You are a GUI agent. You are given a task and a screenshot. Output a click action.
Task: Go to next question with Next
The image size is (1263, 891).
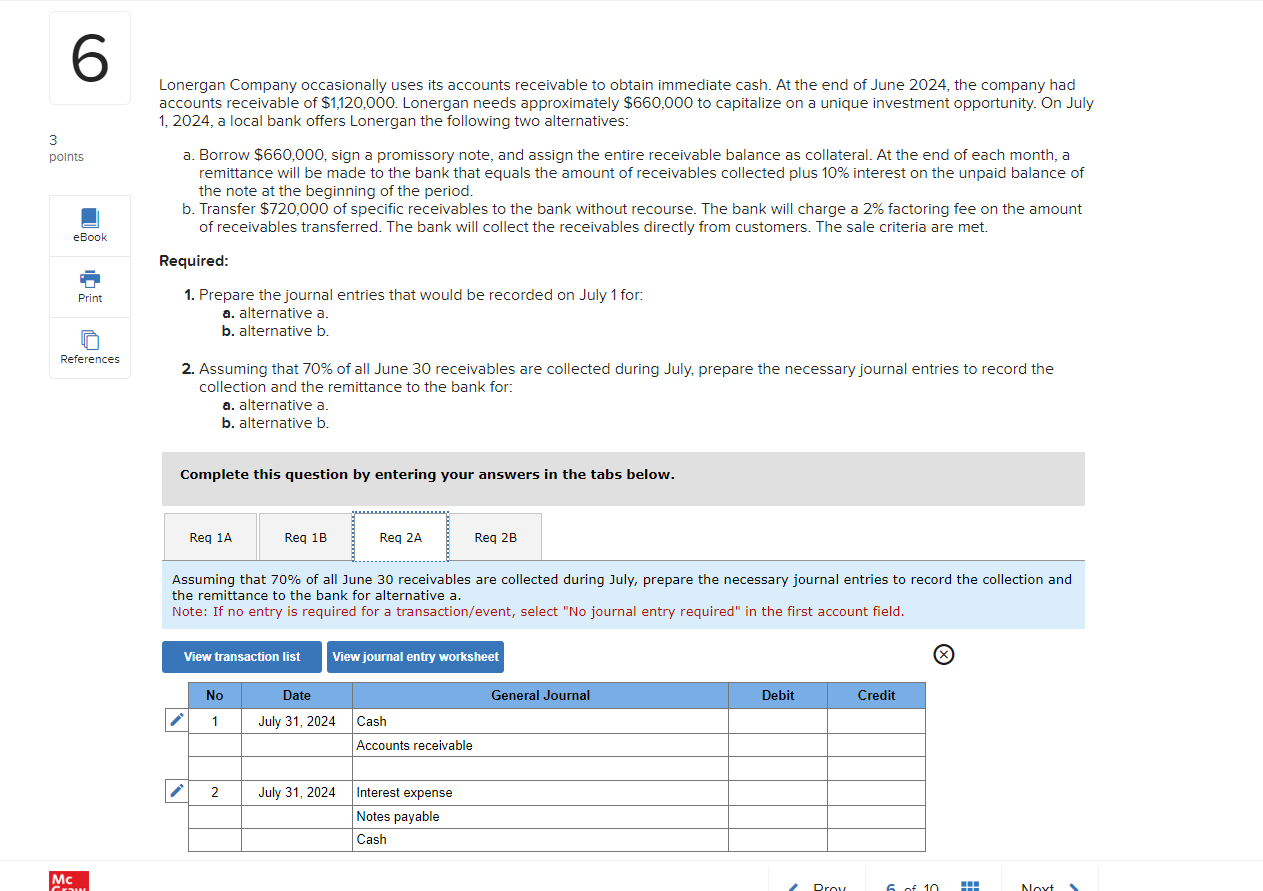pos(1049,887)
